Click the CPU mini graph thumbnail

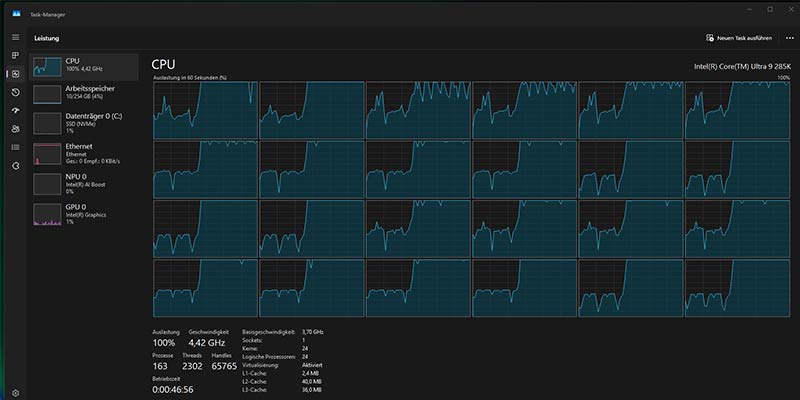(x=47, y=67)
